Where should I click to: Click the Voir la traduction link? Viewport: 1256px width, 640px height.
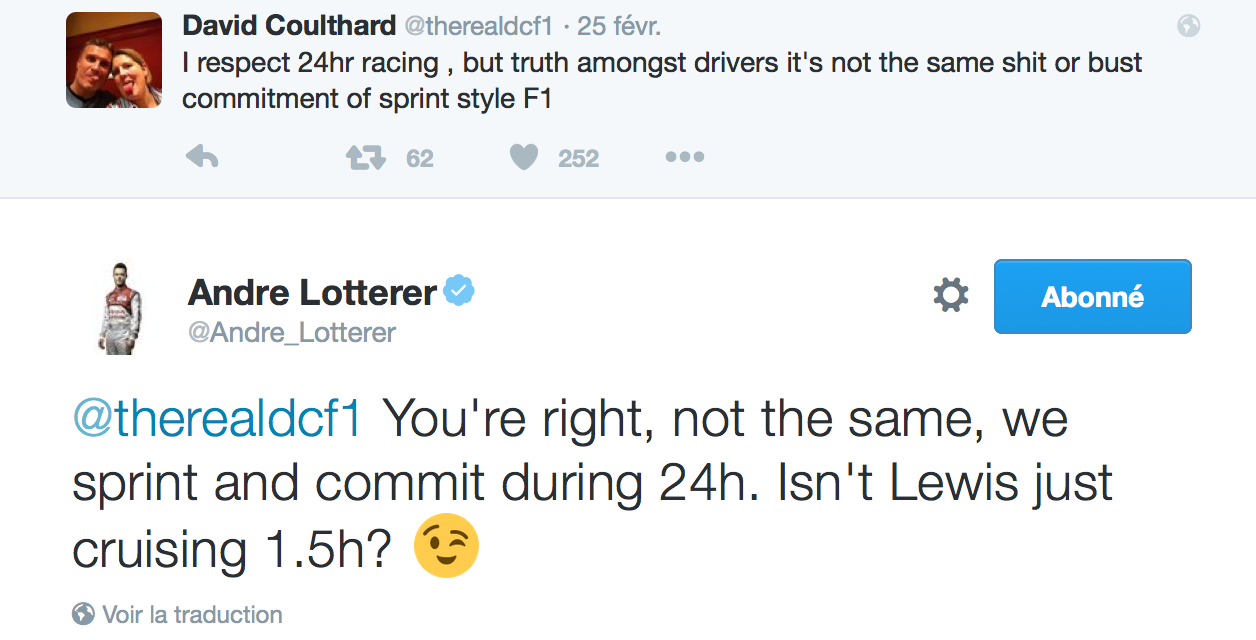pos(192,614)
